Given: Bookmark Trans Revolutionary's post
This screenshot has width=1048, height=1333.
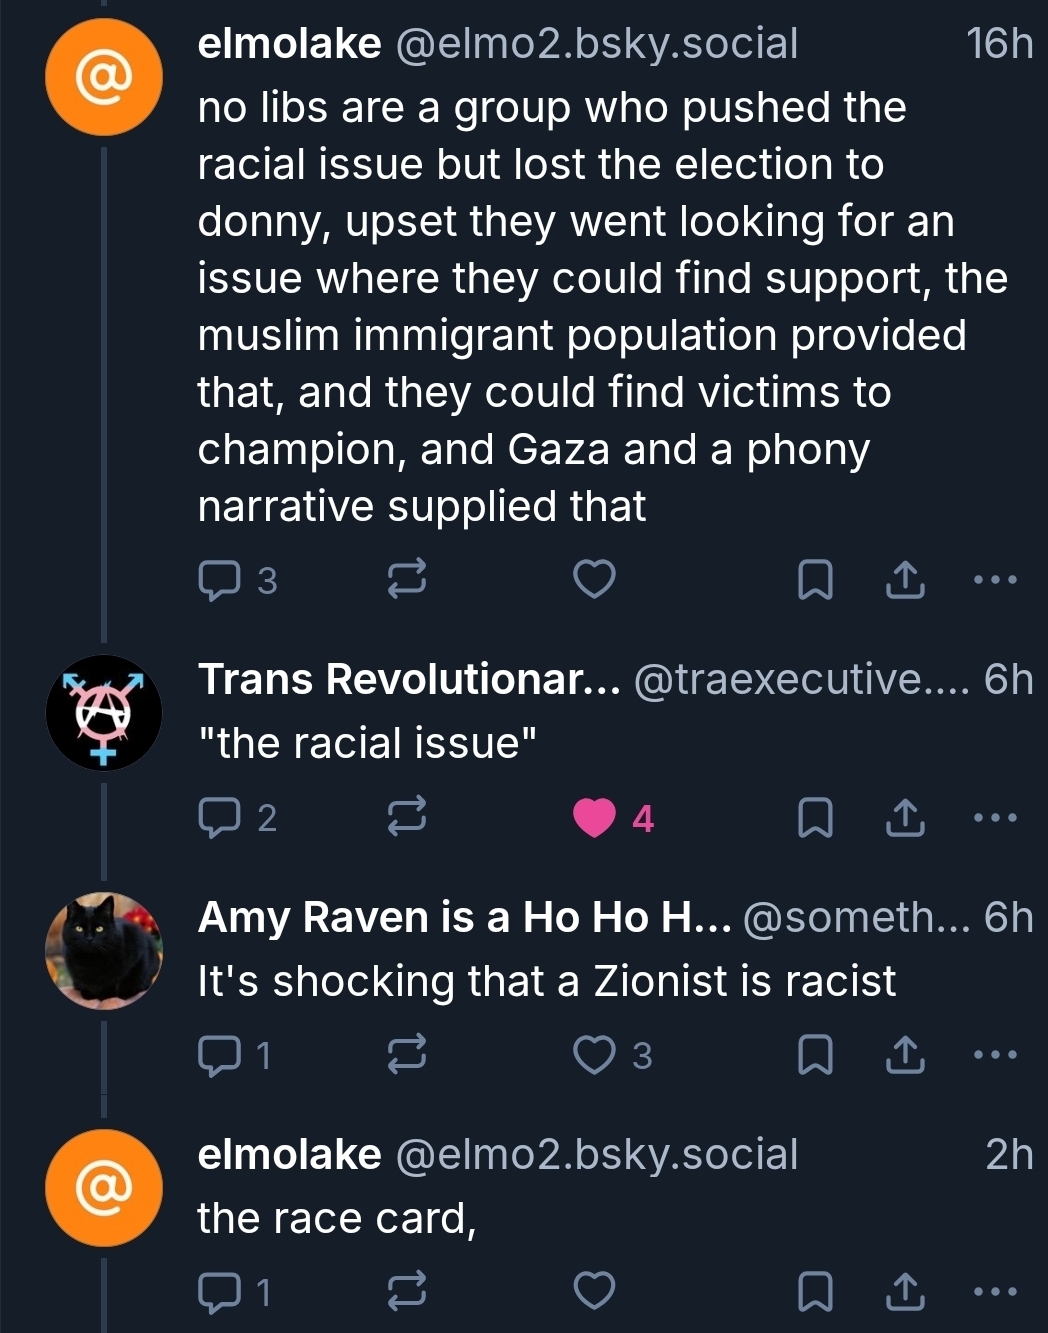Looking at the screenshot, I should (x=815, y=818).
